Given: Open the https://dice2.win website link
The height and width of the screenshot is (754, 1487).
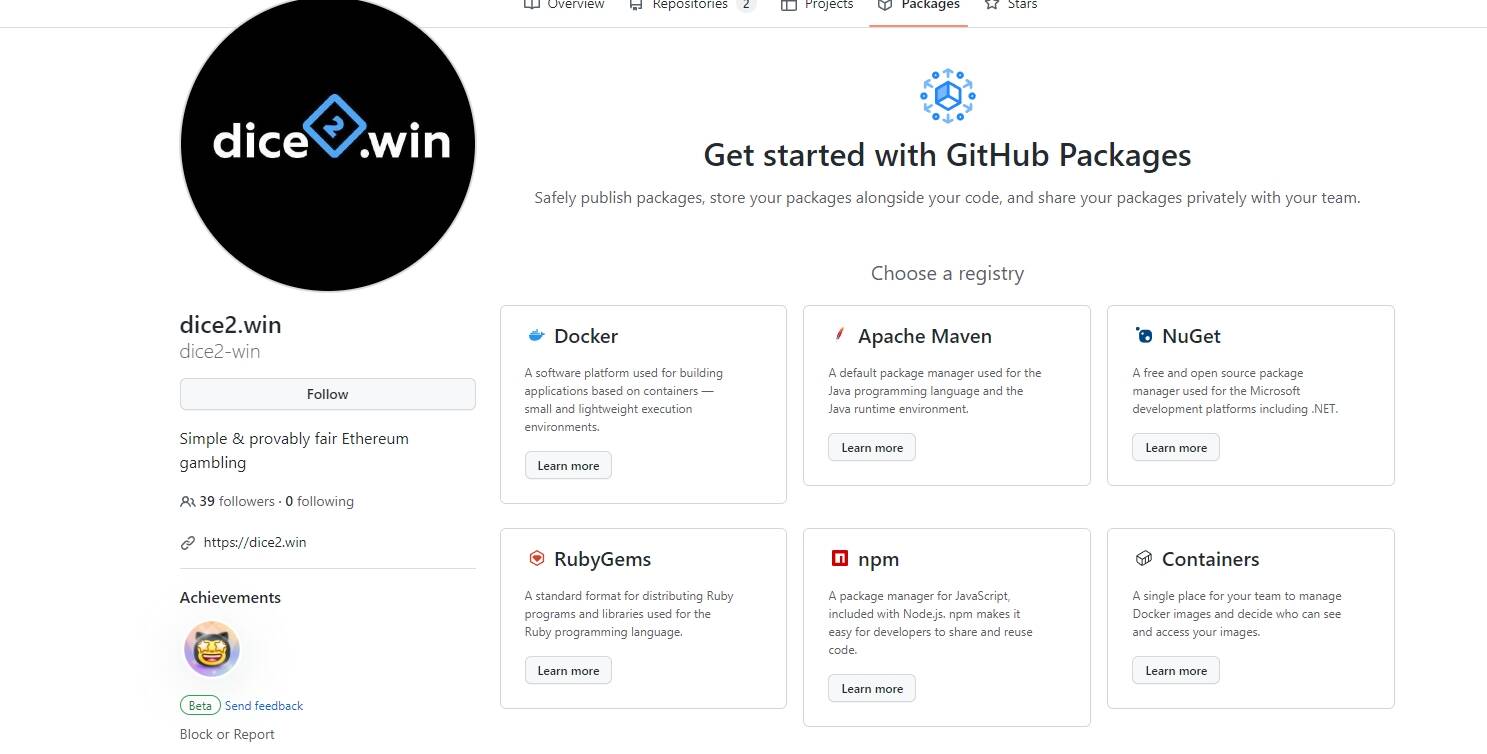Looking at the screenshot, I should pyautogui.click(x=255, y=542).
